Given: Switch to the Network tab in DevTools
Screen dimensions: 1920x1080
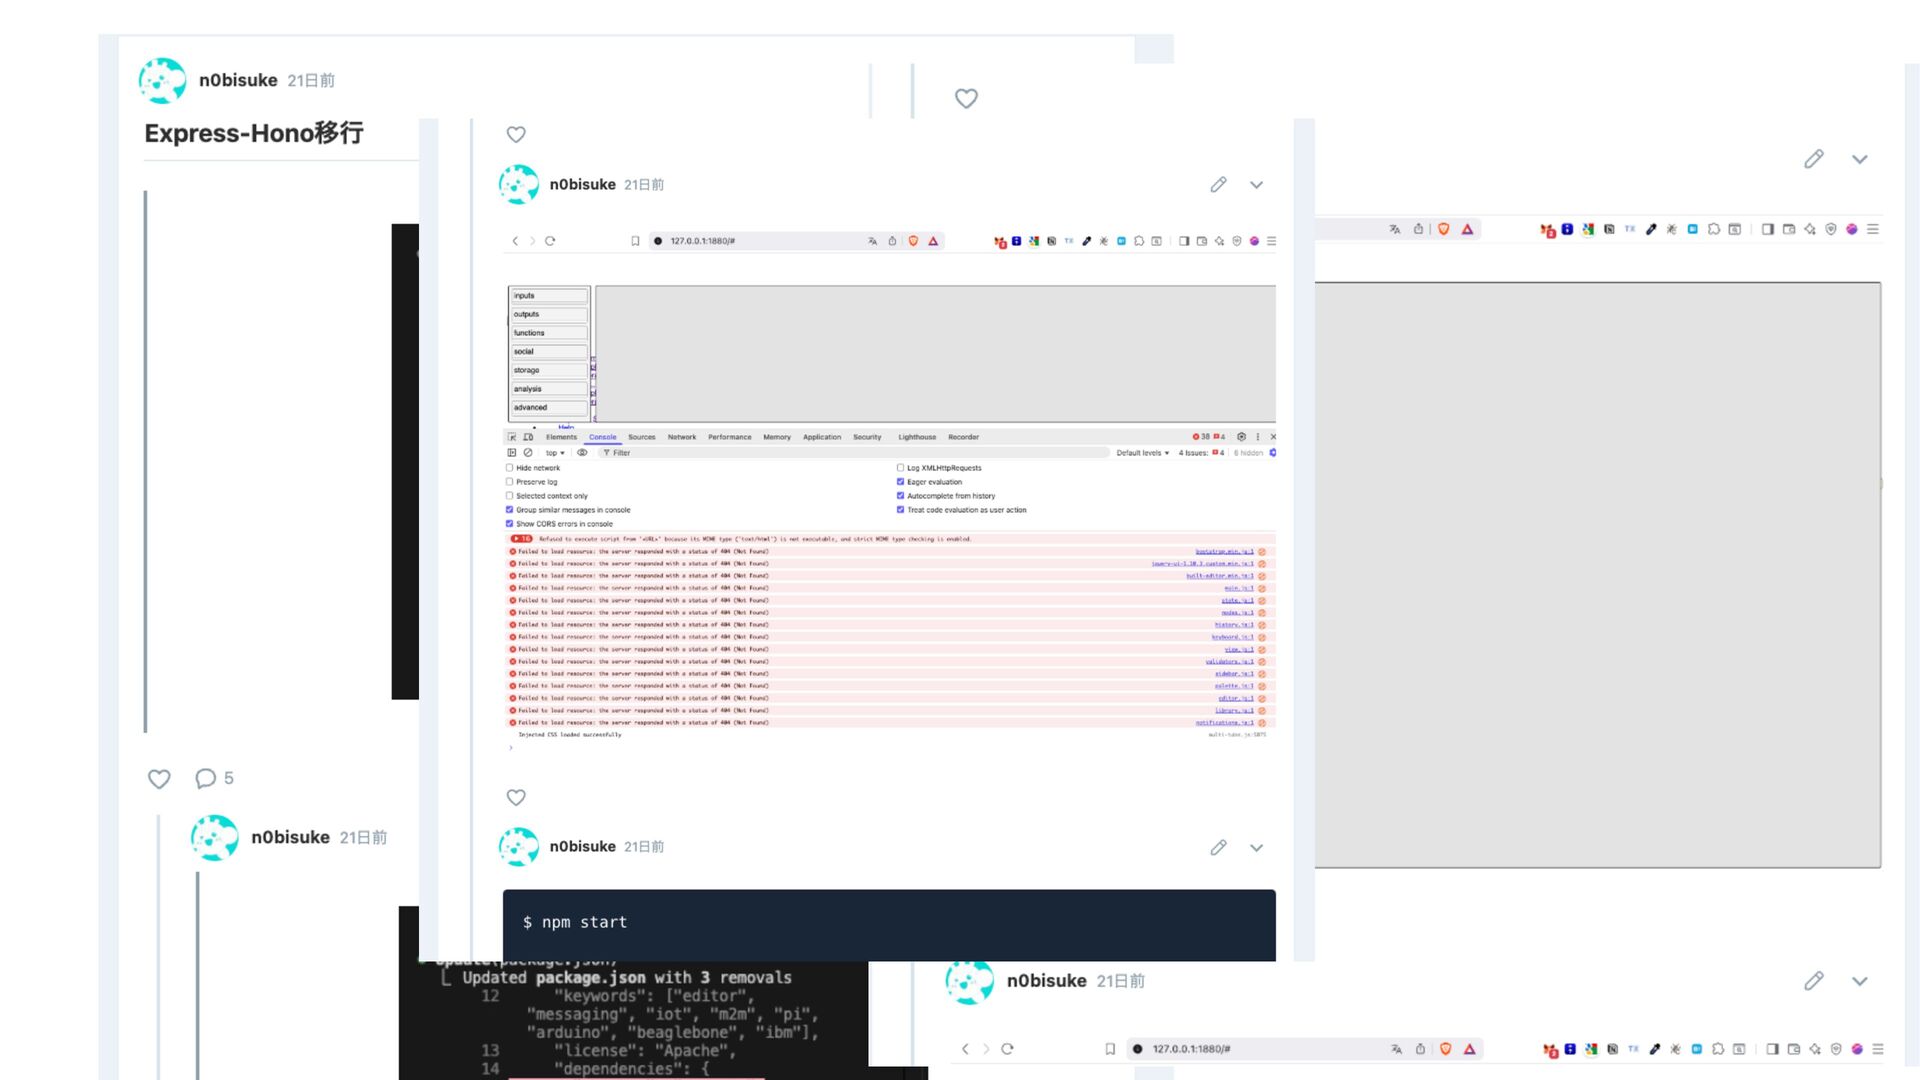Looking at the screenshot, I should click(681, 437).
